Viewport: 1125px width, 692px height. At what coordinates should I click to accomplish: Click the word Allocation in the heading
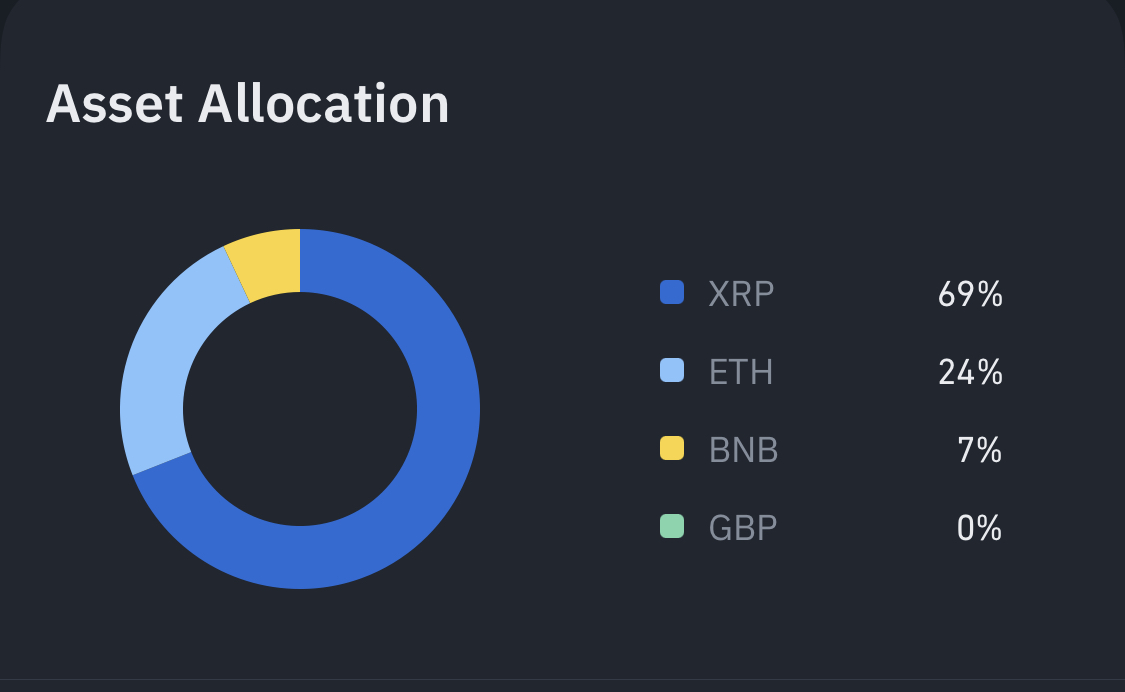pyautogui.click(x=323, y=104)
